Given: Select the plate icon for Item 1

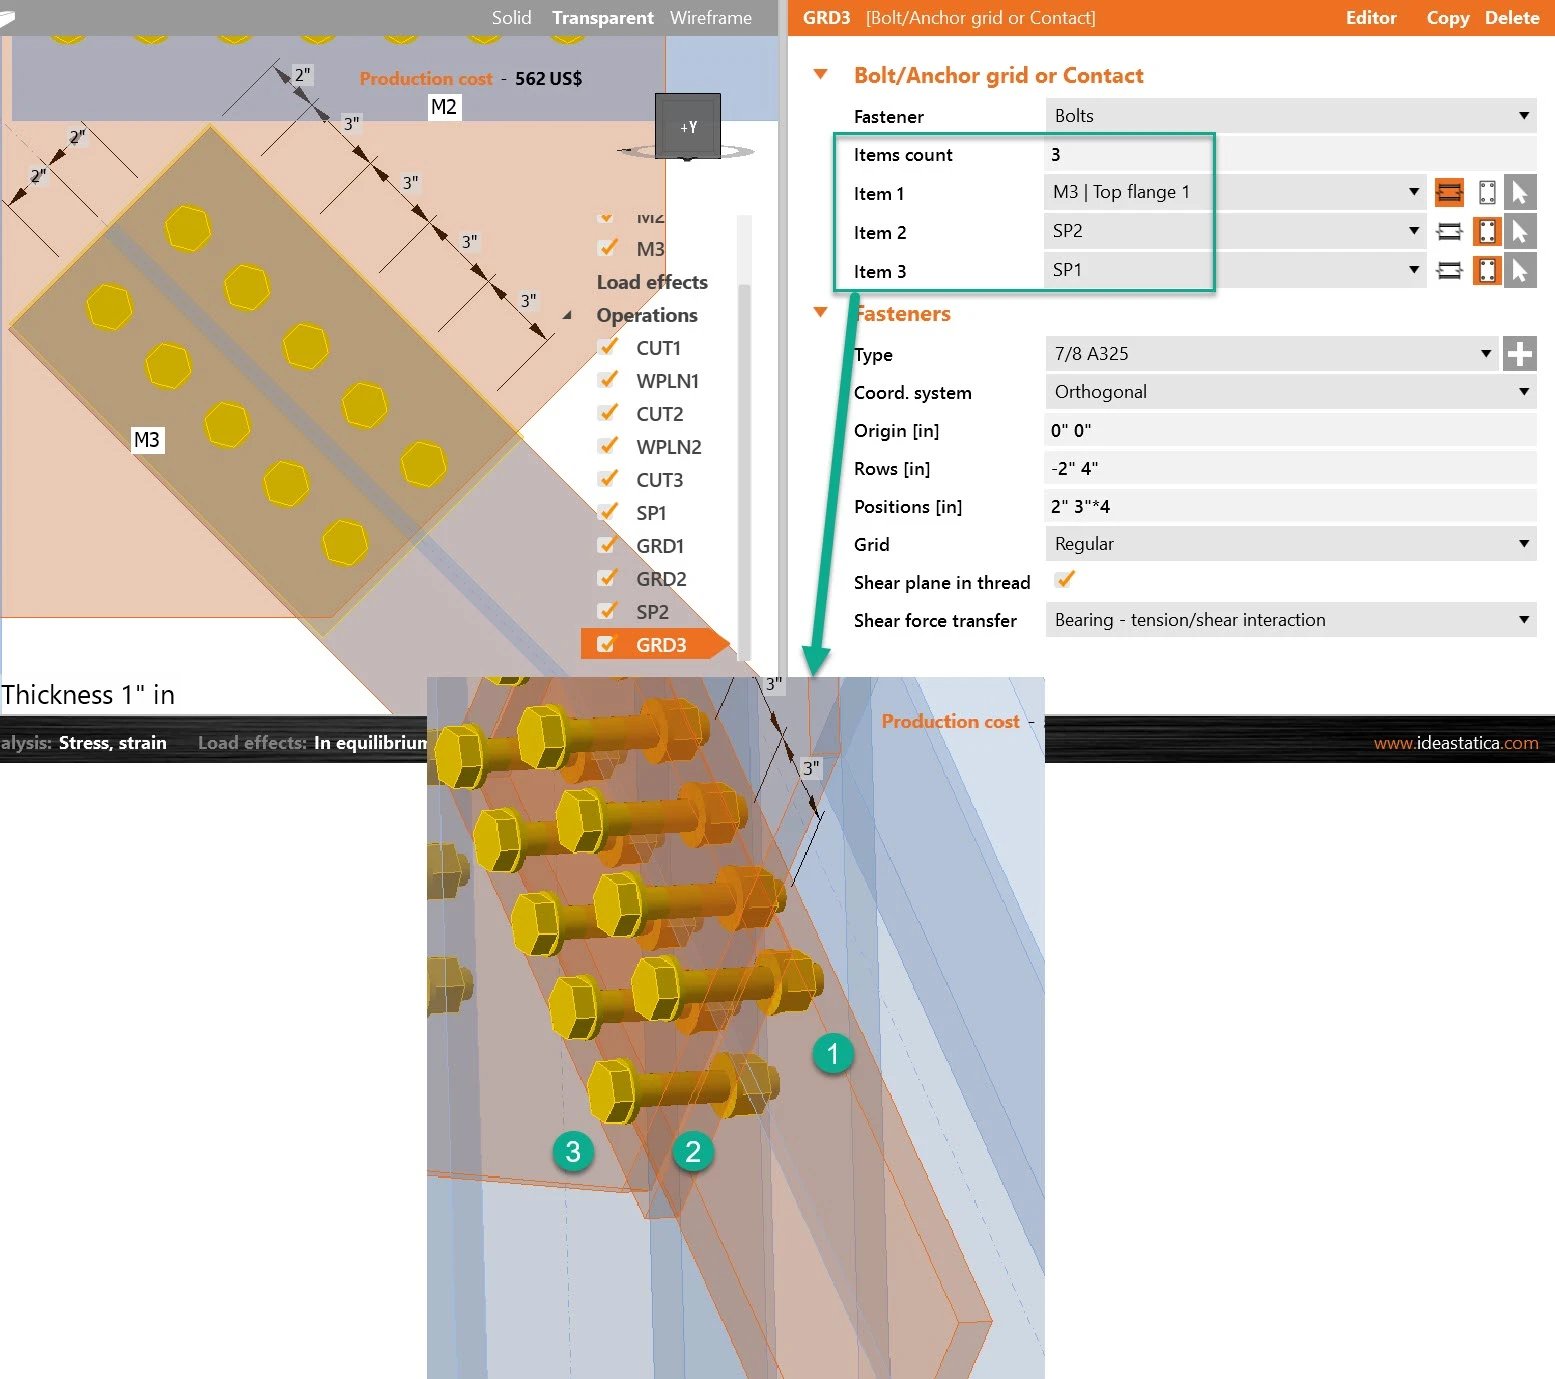Looking at the screenshot, I should point(1487,192).
